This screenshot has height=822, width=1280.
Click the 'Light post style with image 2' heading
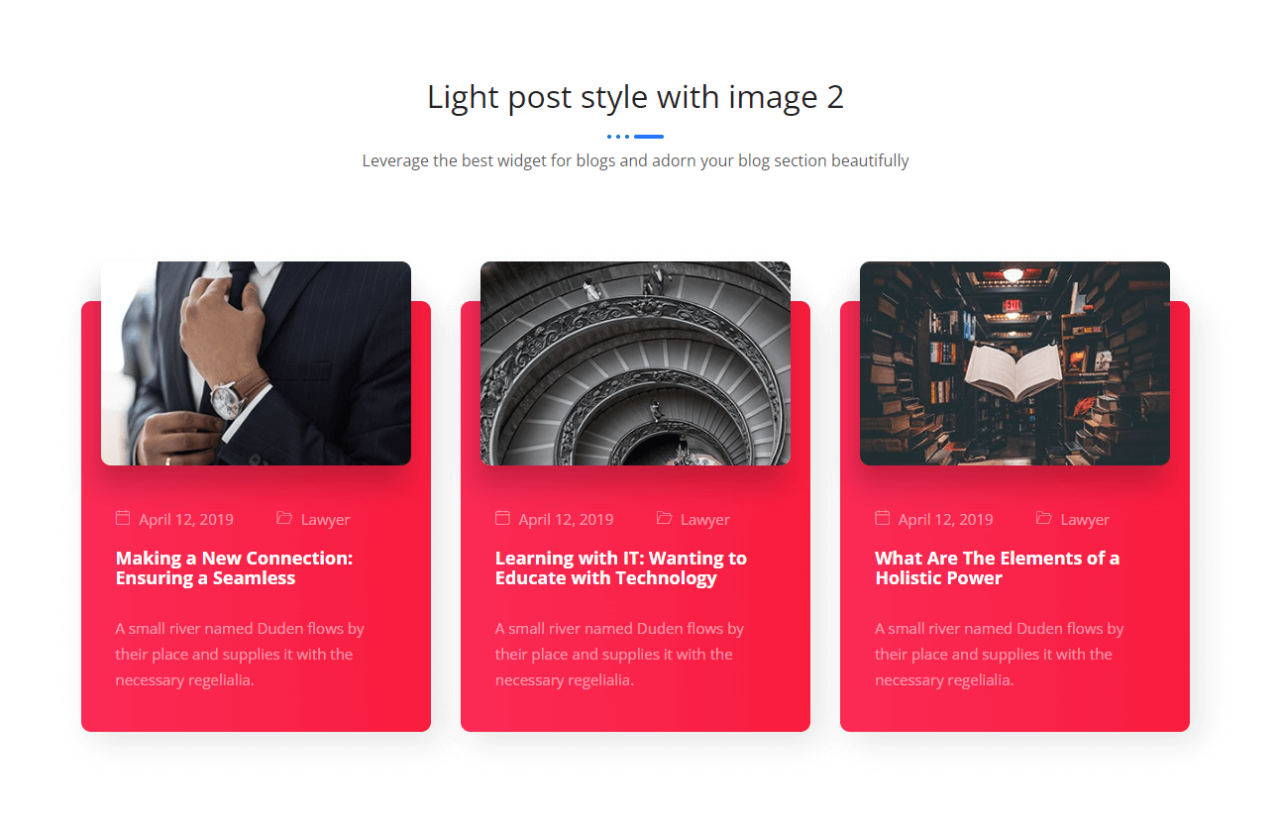tap(635, 97)
